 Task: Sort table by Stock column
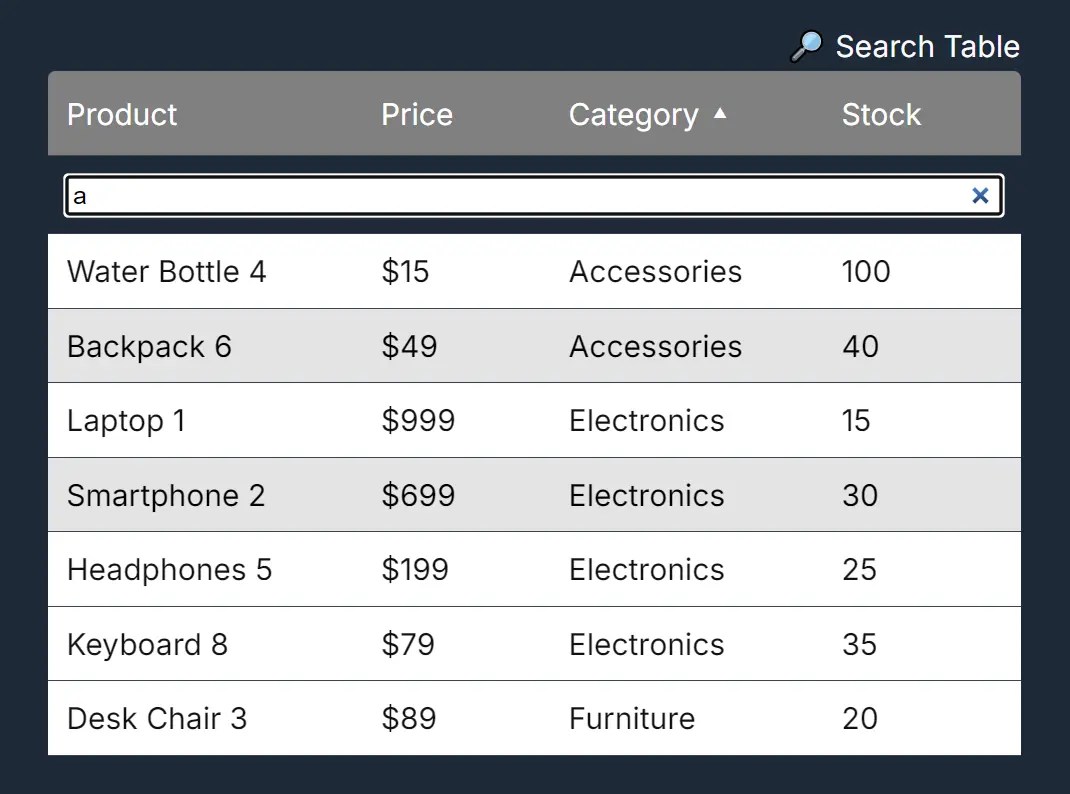881,115
